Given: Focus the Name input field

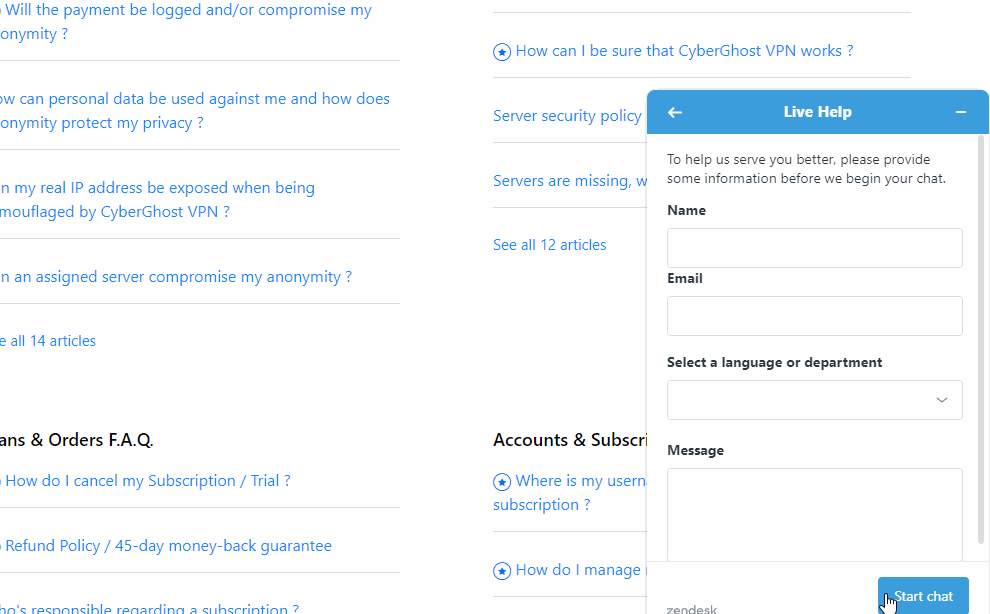Looking at the screenshot, I should 814,248.
